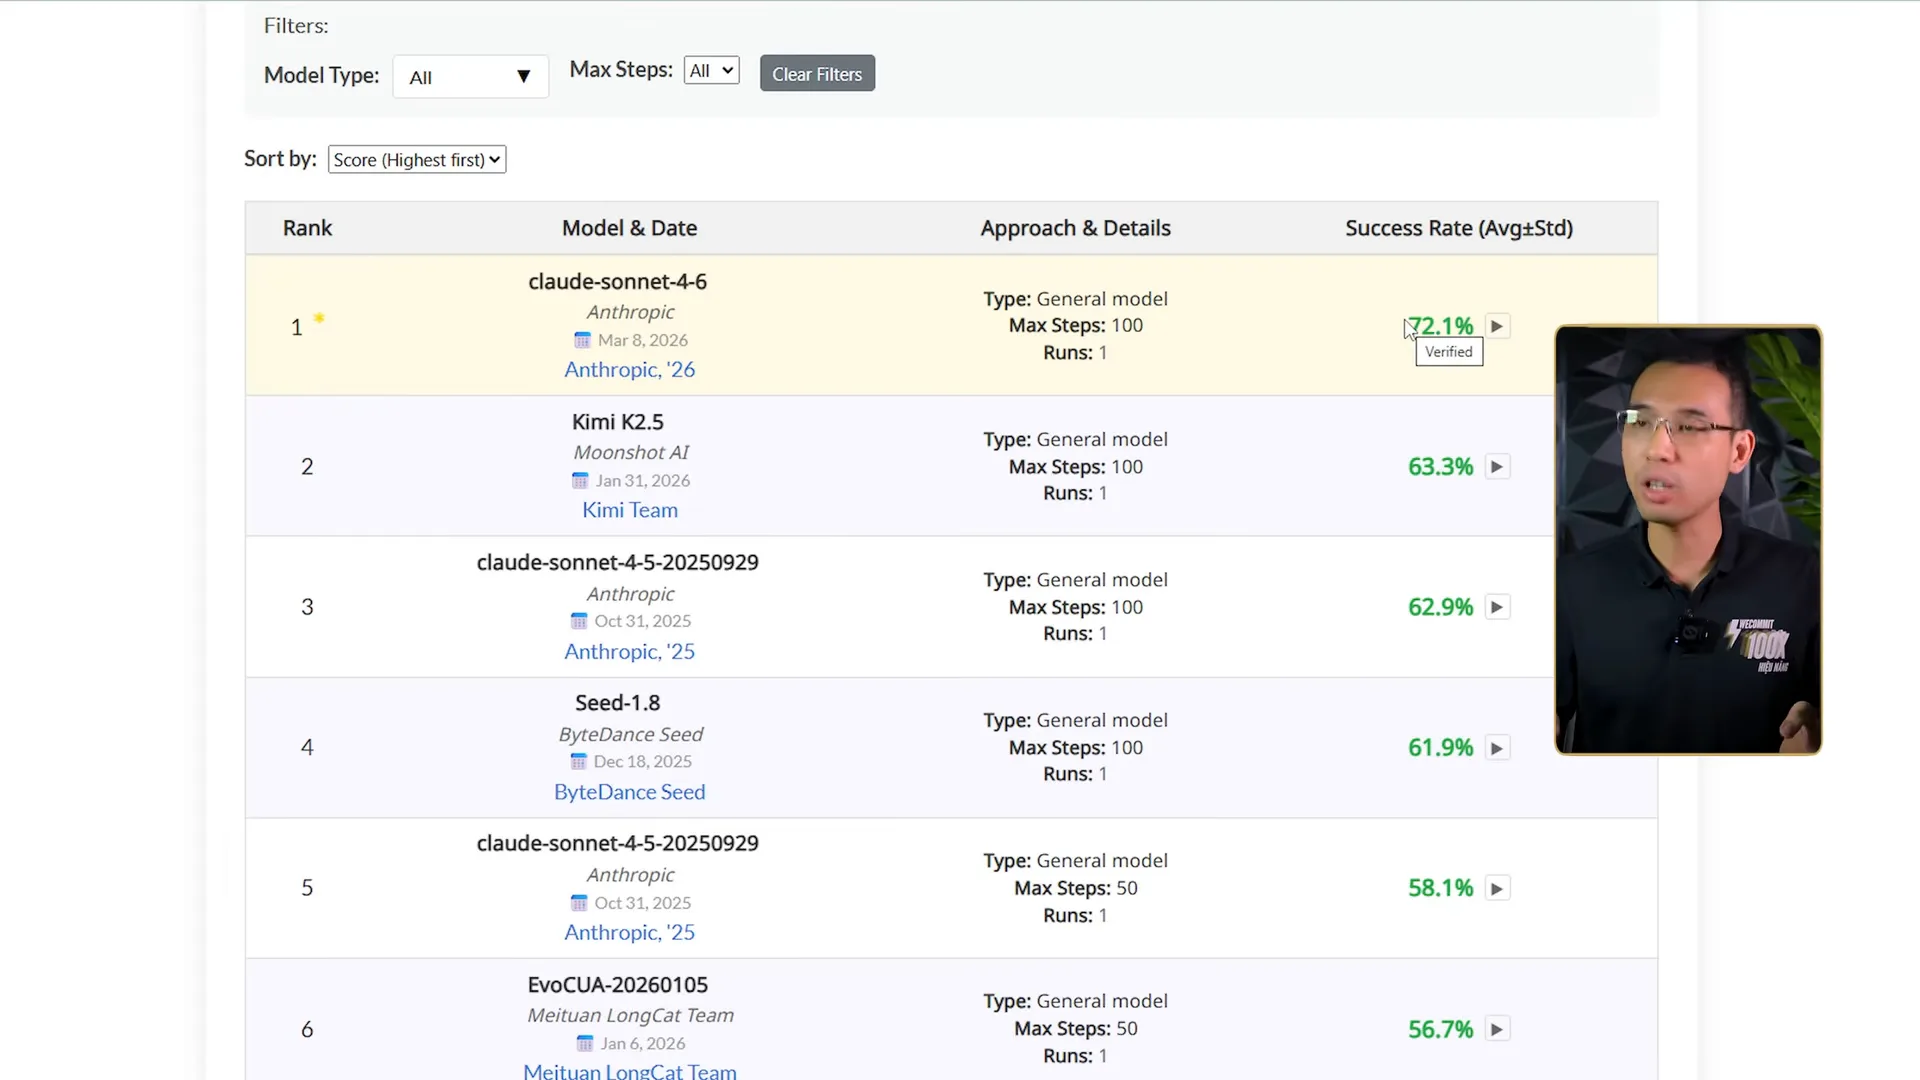The height and width of the screenshot is (1080, 1920).
Task: Click the 72.1% success rate value
Action: tap(1441, 326)
